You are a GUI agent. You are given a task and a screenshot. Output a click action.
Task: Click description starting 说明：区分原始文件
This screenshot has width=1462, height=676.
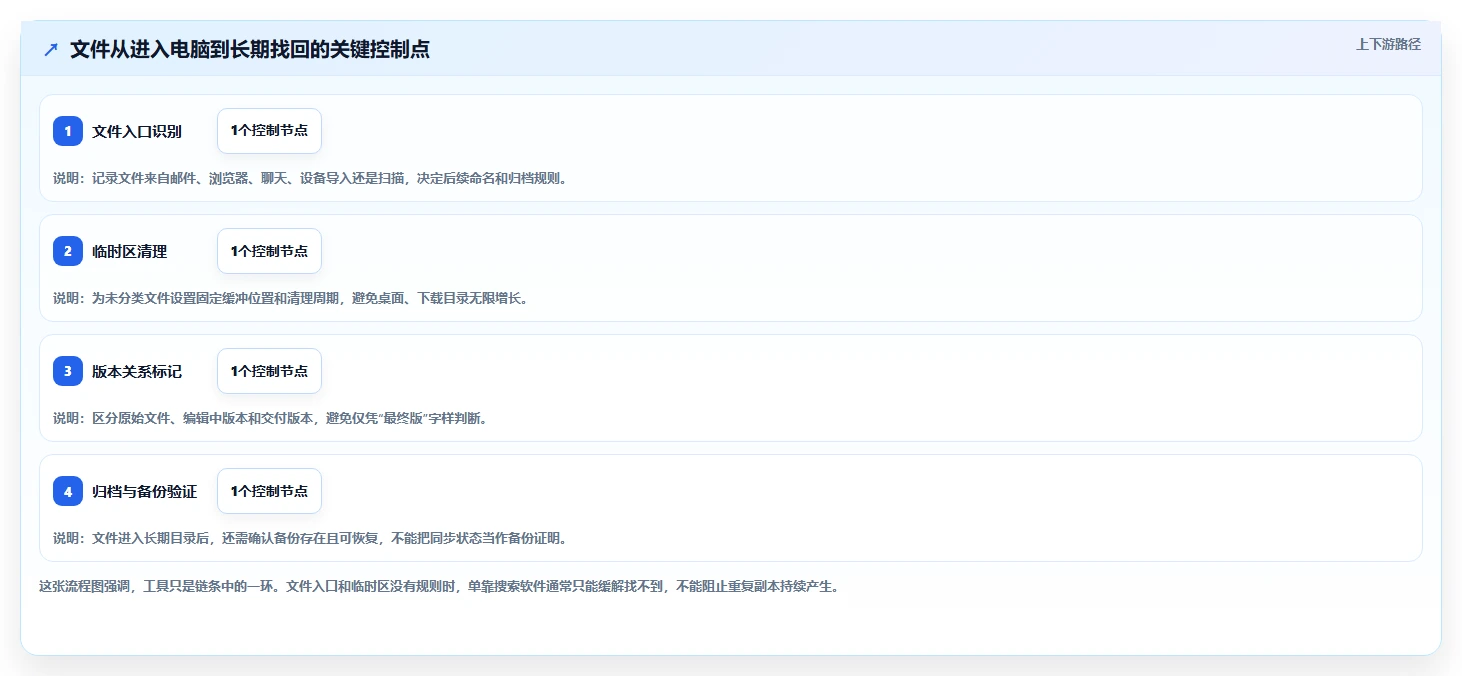[270, 418]
